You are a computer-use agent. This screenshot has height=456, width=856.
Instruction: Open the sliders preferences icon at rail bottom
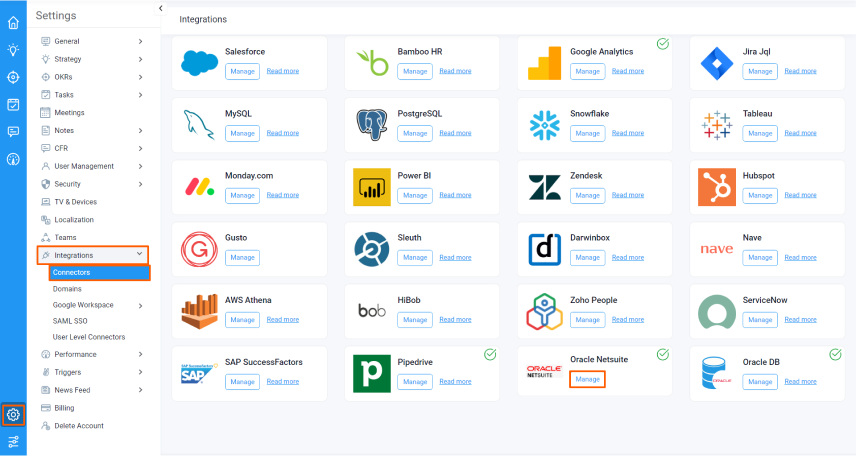[x=13, y=441]
